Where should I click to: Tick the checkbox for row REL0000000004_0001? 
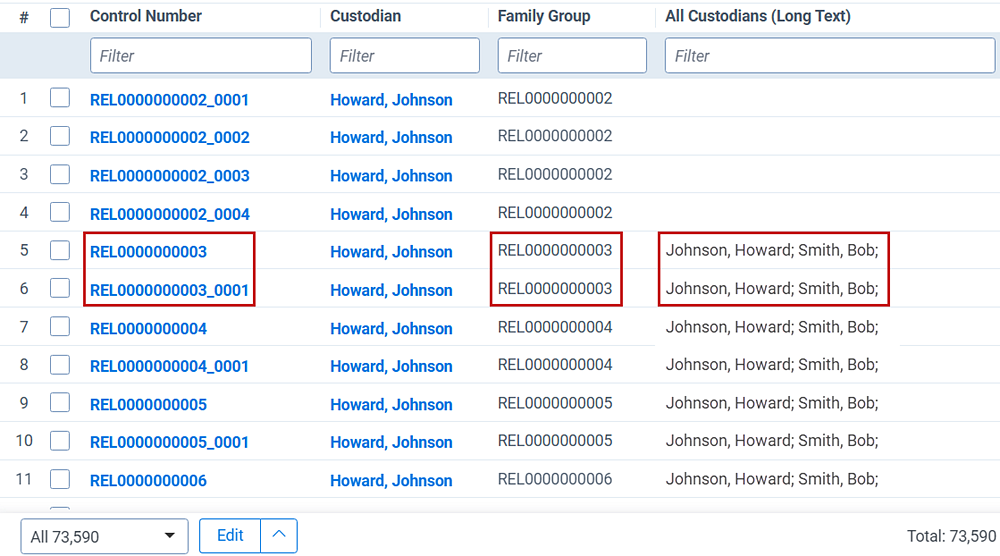60,365
